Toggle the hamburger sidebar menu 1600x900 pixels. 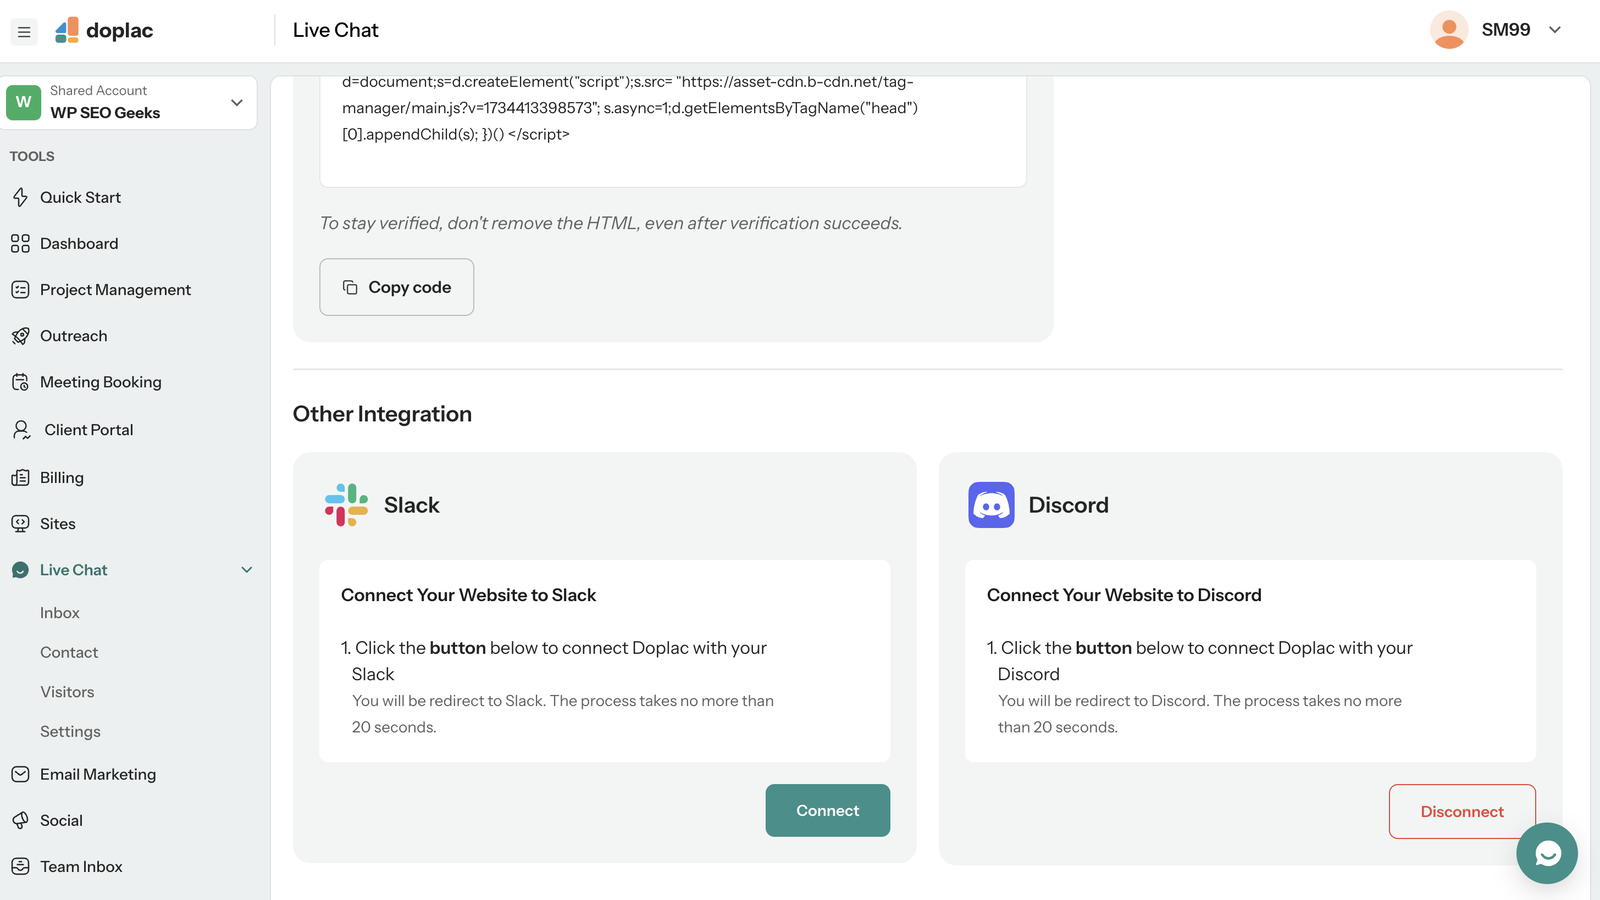[x=24, y=32]
